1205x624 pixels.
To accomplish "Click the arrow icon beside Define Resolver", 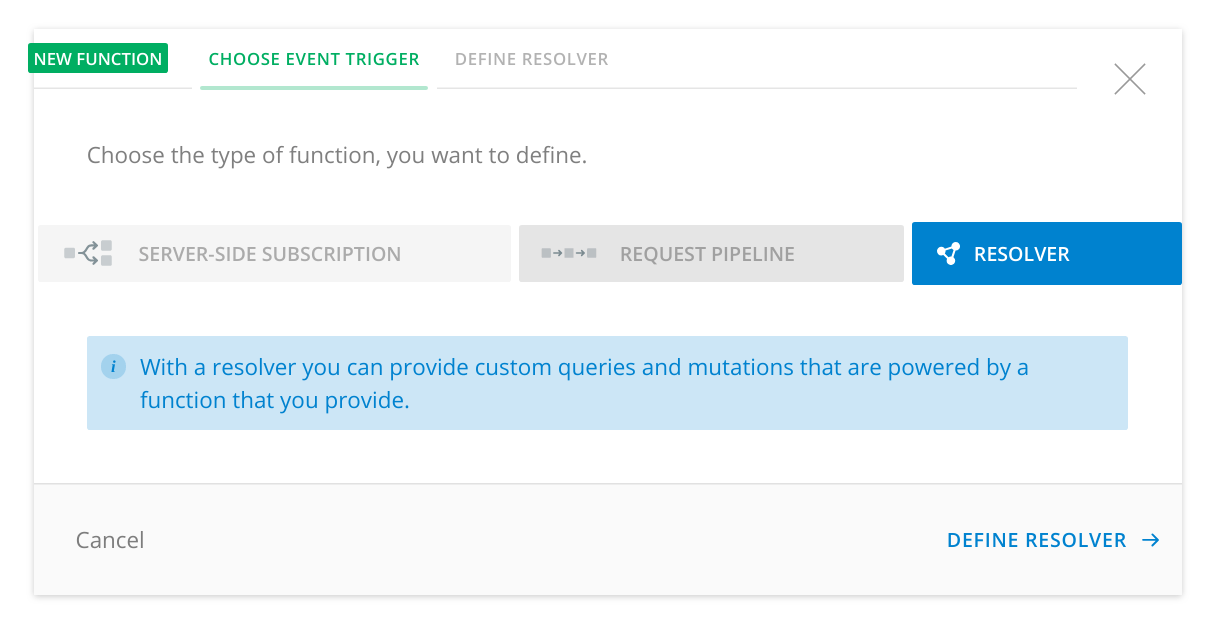I will coord(1151,540).
